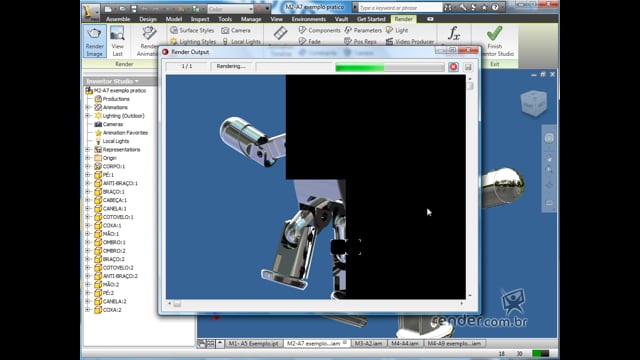Expand the Lighting (Outdoor) node
The image size is (640, 360).
click(88, 116)
